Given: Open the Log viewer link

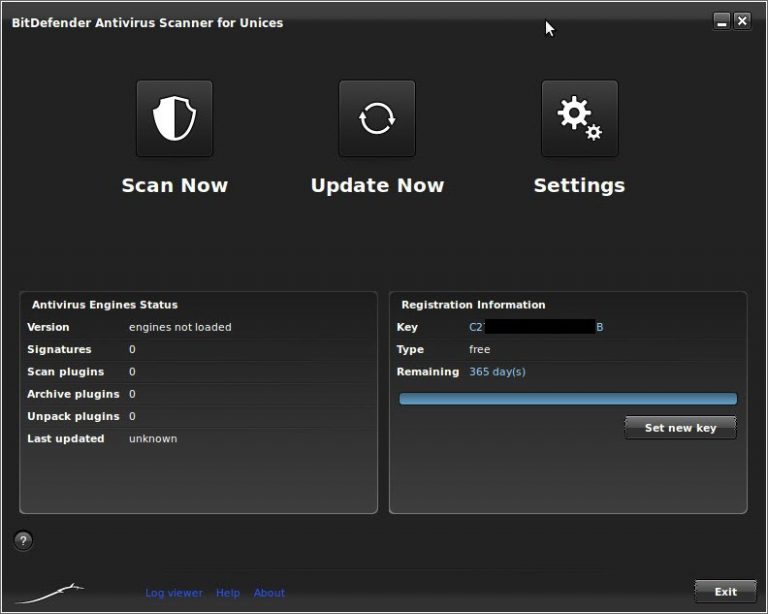Looking at the screenshot, I should [x=174, y=592].
